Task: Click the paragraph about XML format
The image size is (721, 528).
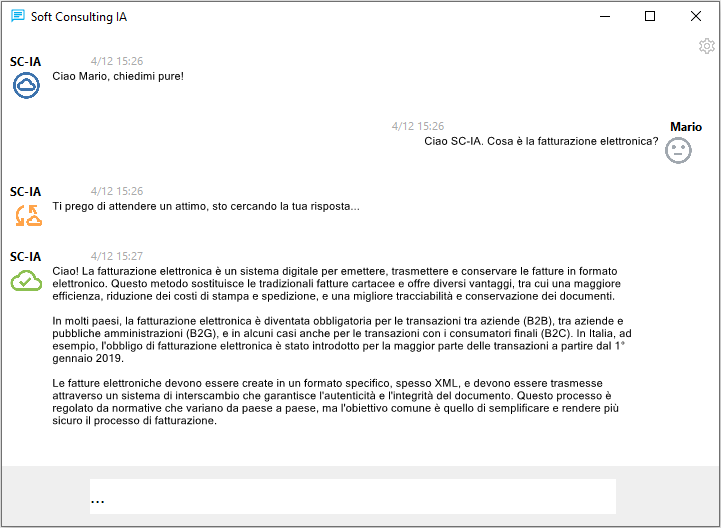Action: [335, 402]
